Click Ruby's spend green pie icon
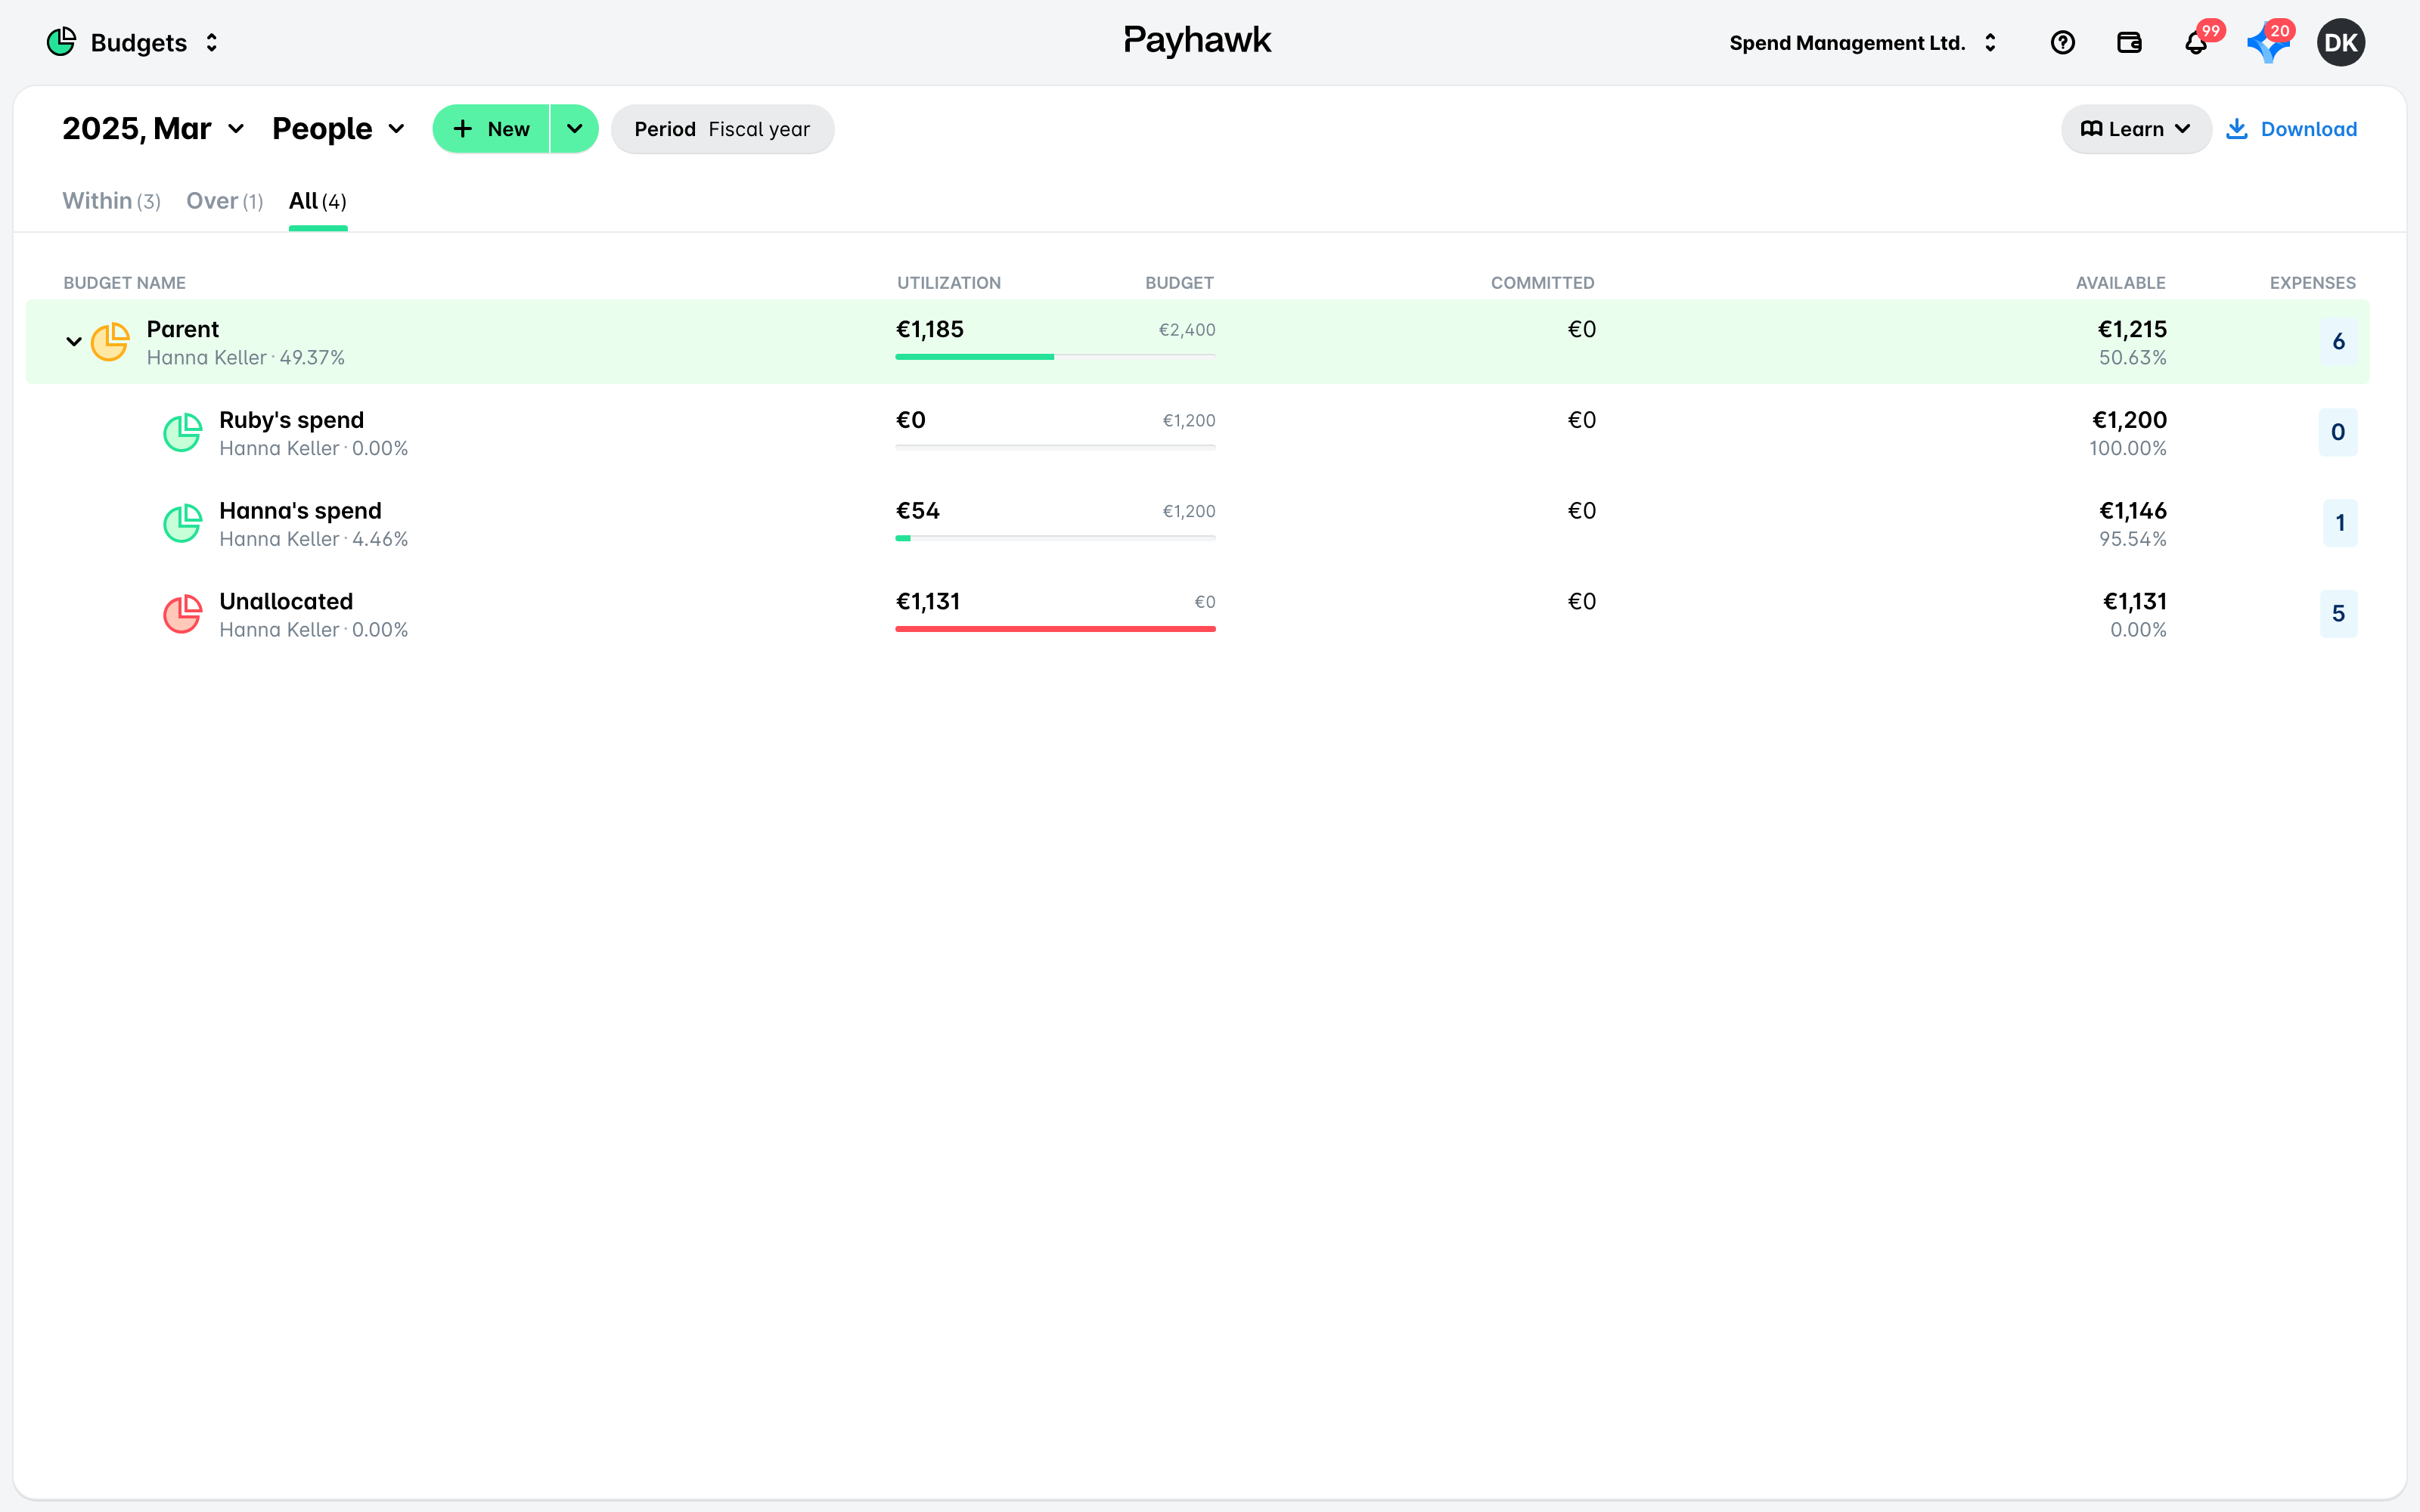2420x1512 pixels. tap(183, 433)
